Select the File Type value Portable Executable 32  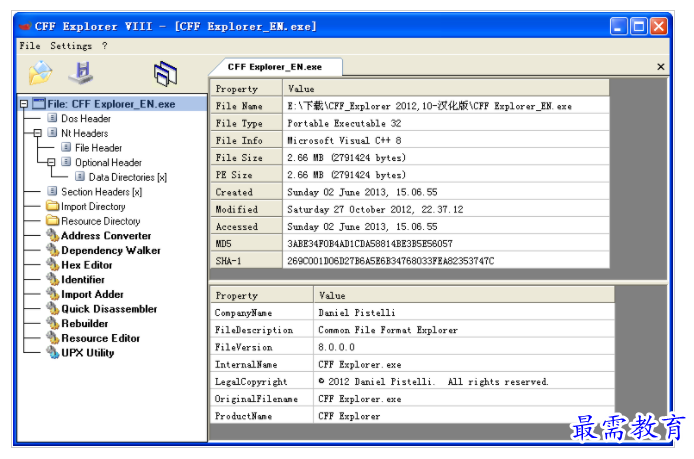344,123
